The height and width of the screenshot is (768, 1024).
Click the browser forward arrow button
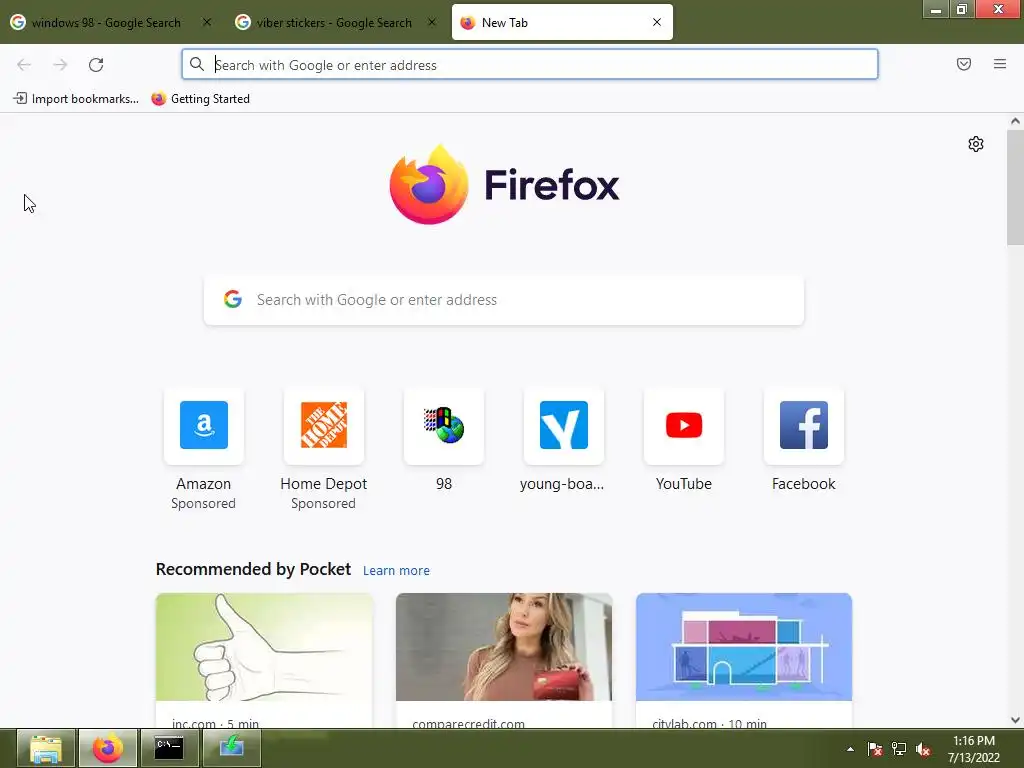(60, 65)
